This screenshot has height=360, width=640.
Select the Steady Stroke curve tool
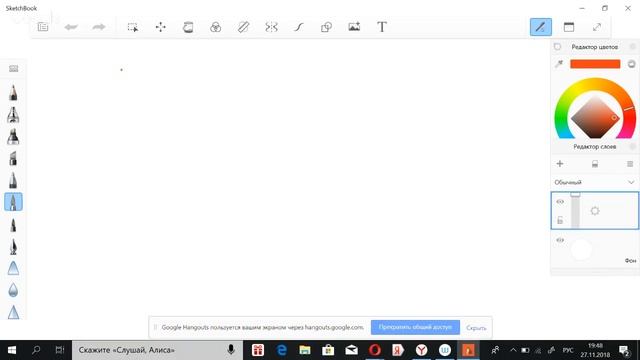[x=299, y=27]
